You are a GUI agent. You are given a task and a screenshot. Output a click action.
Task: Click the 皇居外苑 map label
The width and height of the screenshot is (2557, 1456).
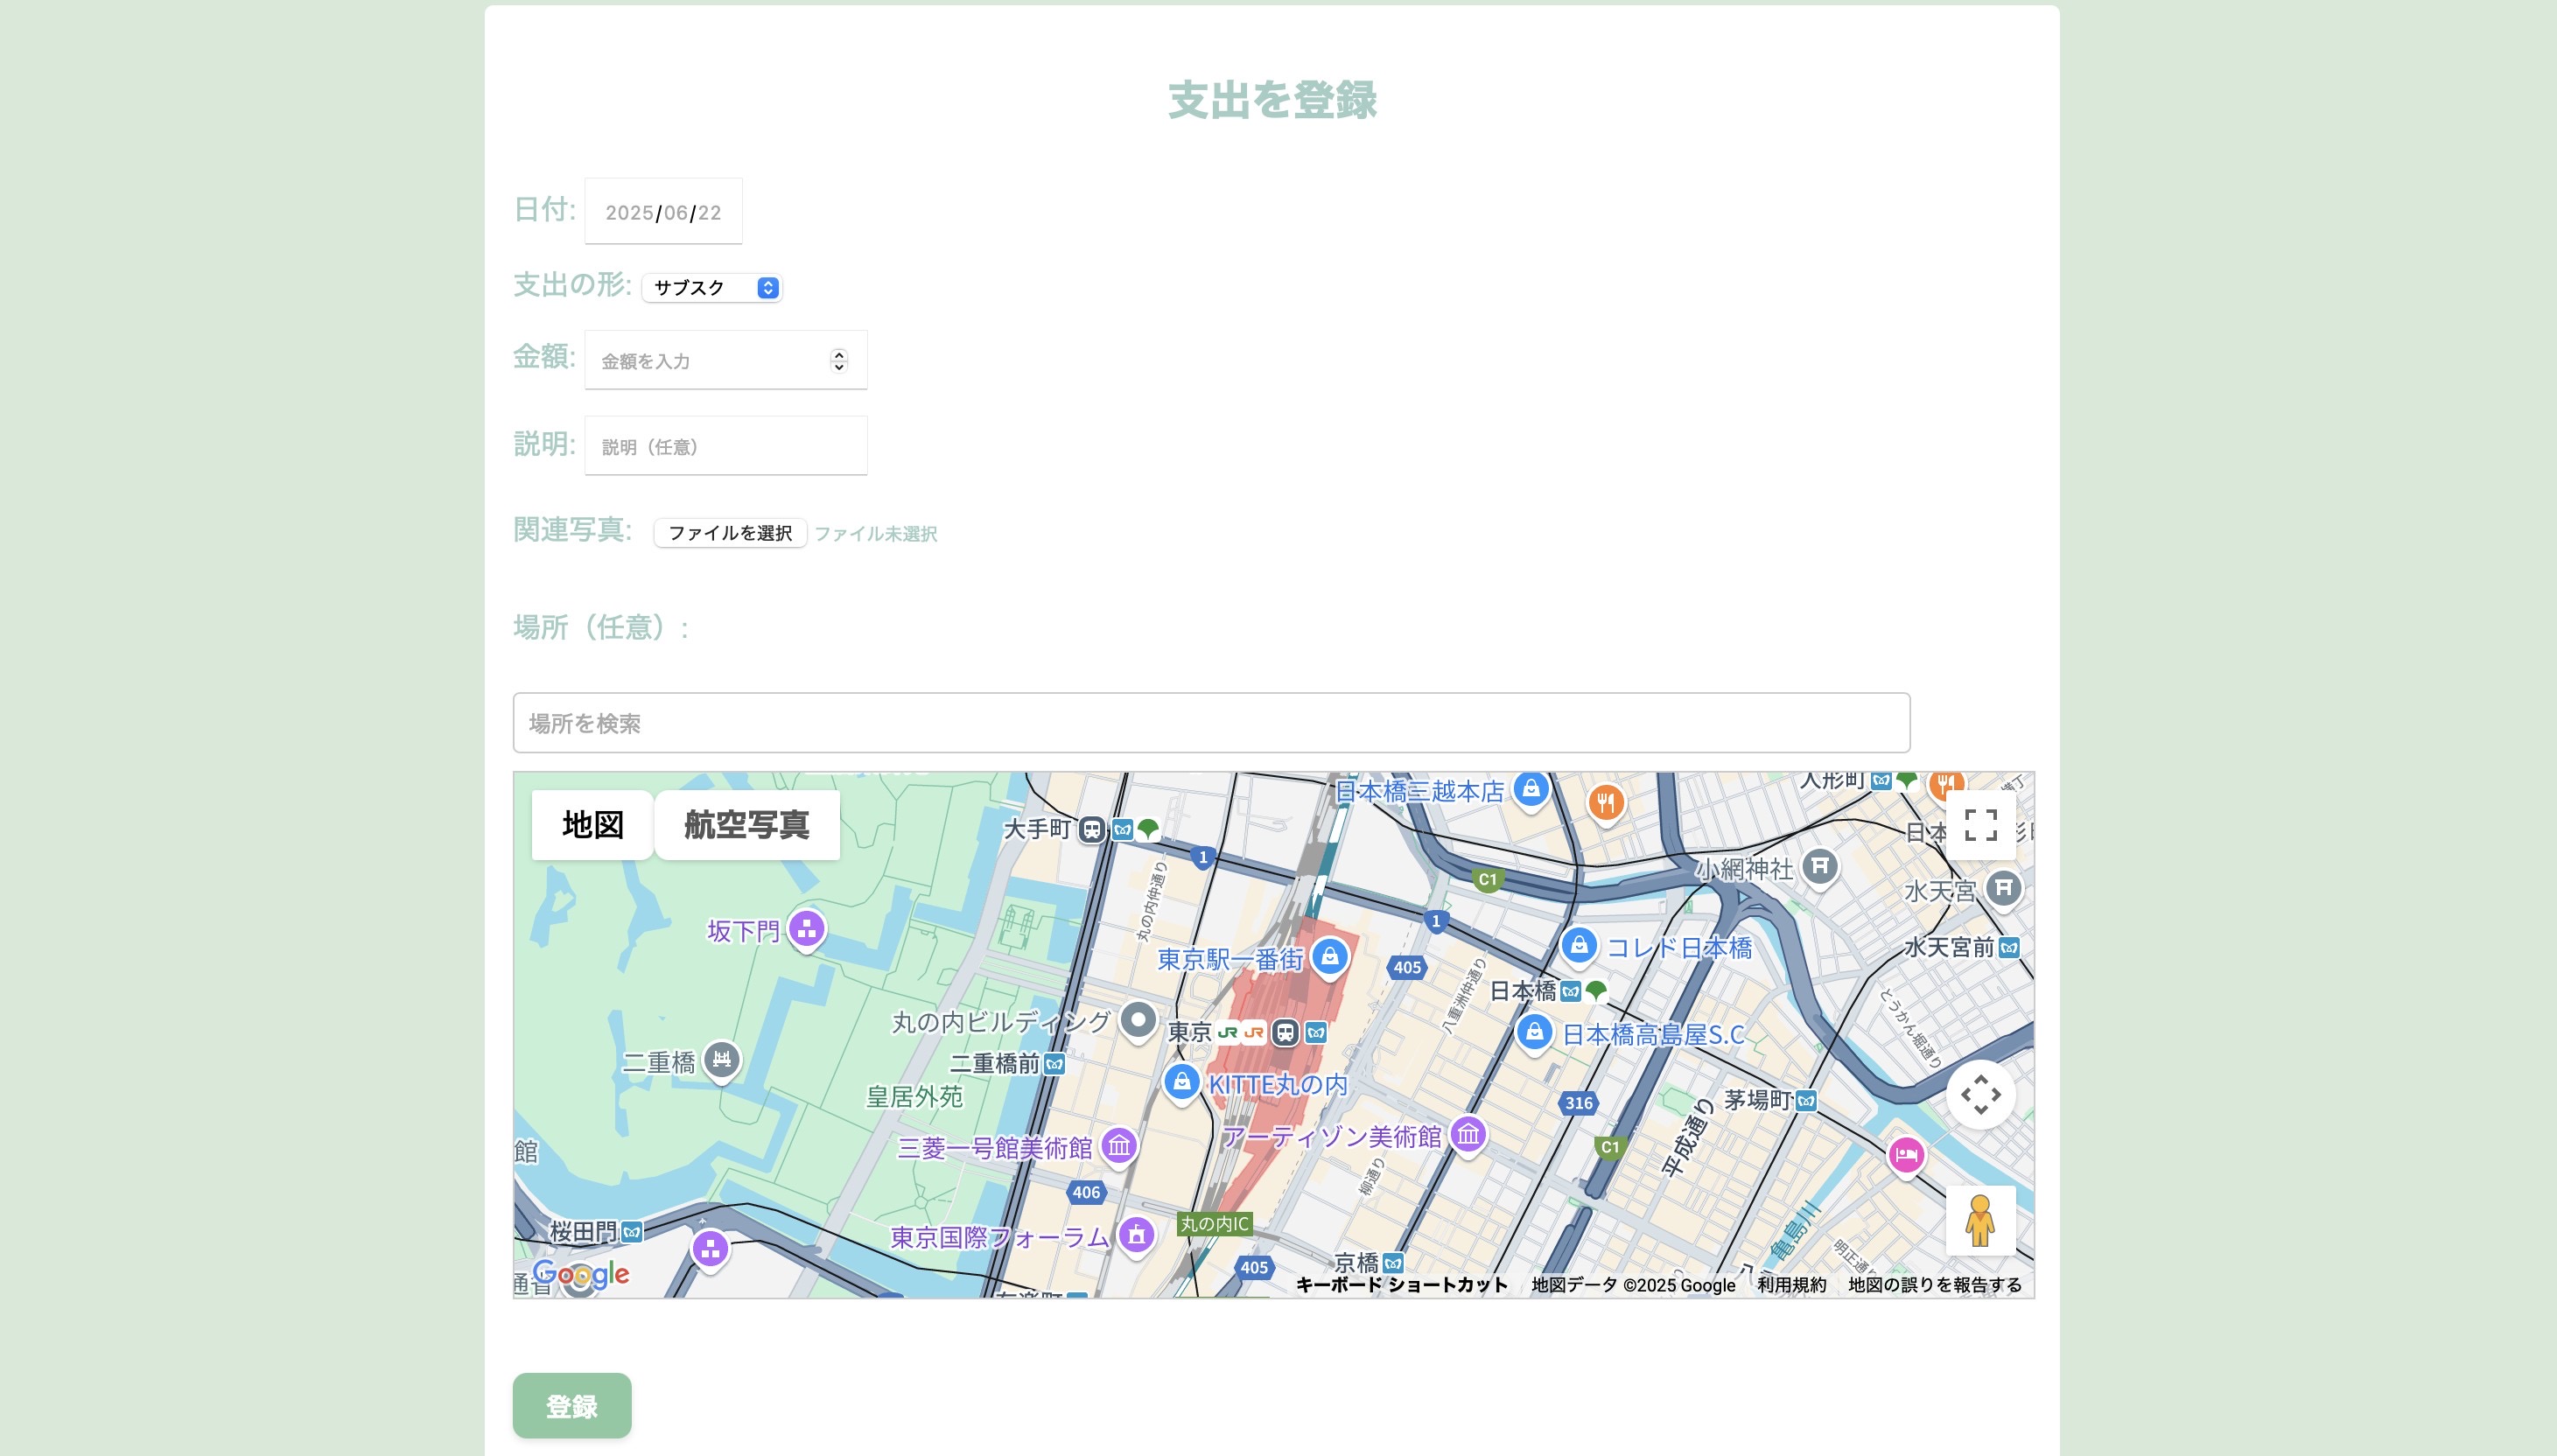click(914, 1097)
